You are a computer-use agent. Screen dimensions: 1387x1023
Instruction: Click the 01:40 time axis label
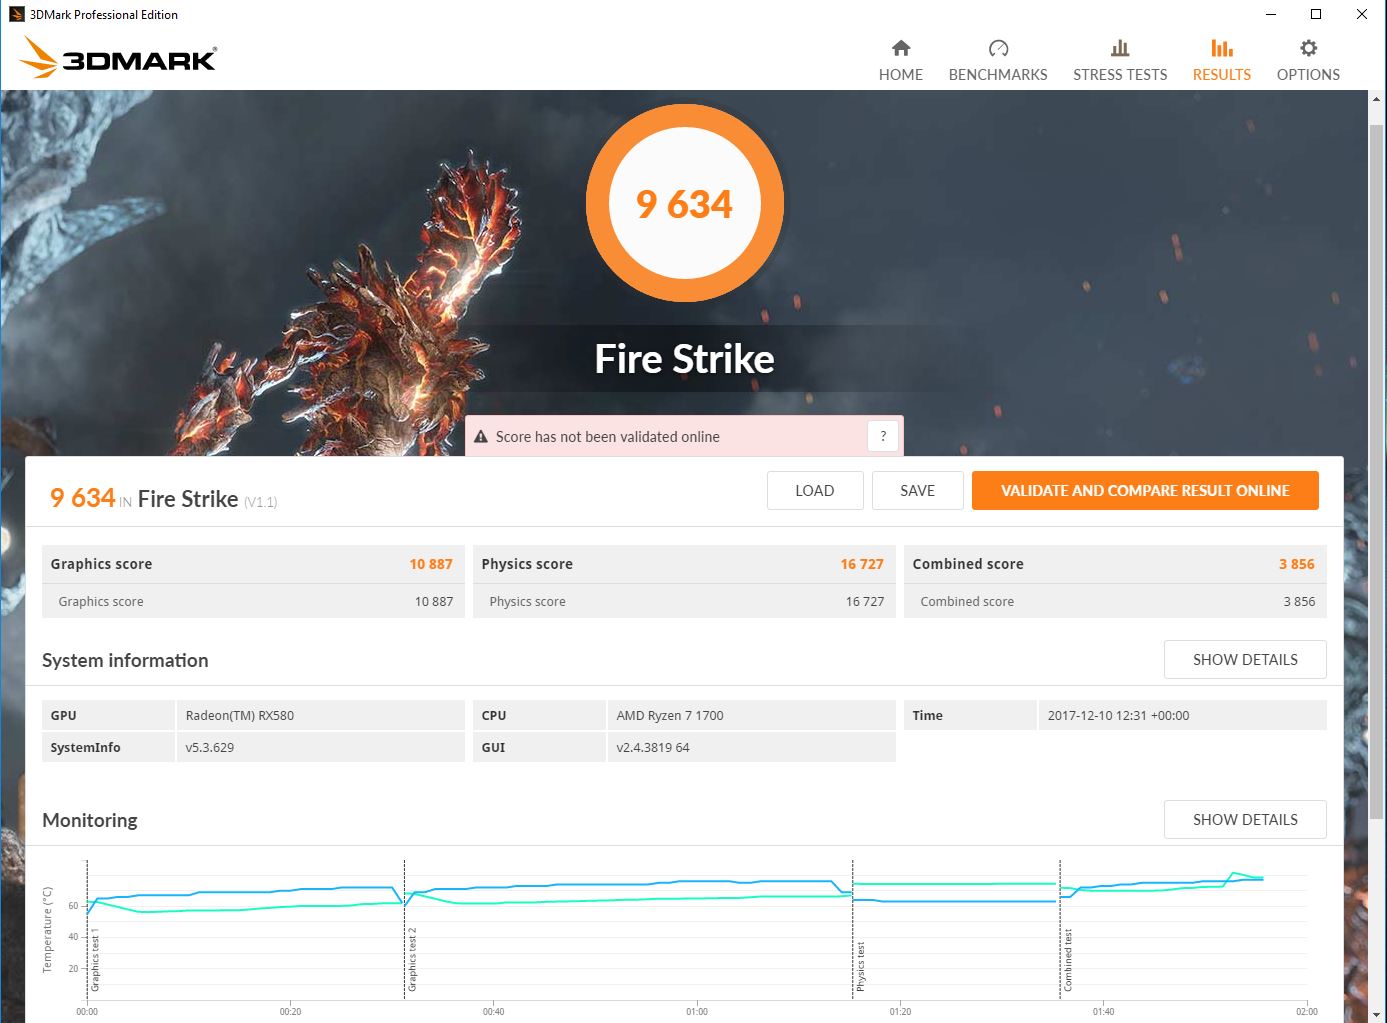point(1103,1012)
